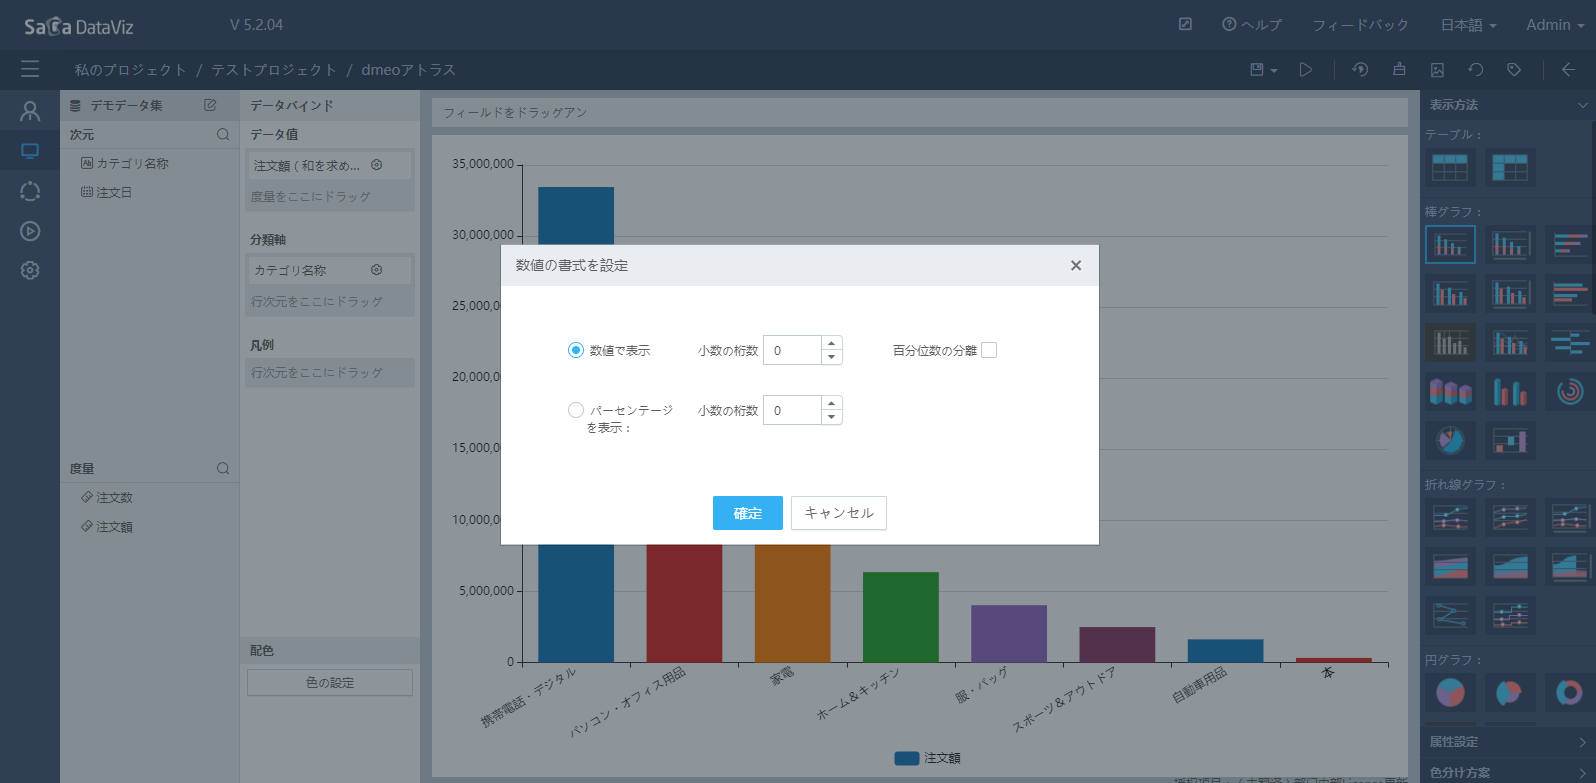
Task: Open the hamburger navigation menu
Action: [30, 69]
